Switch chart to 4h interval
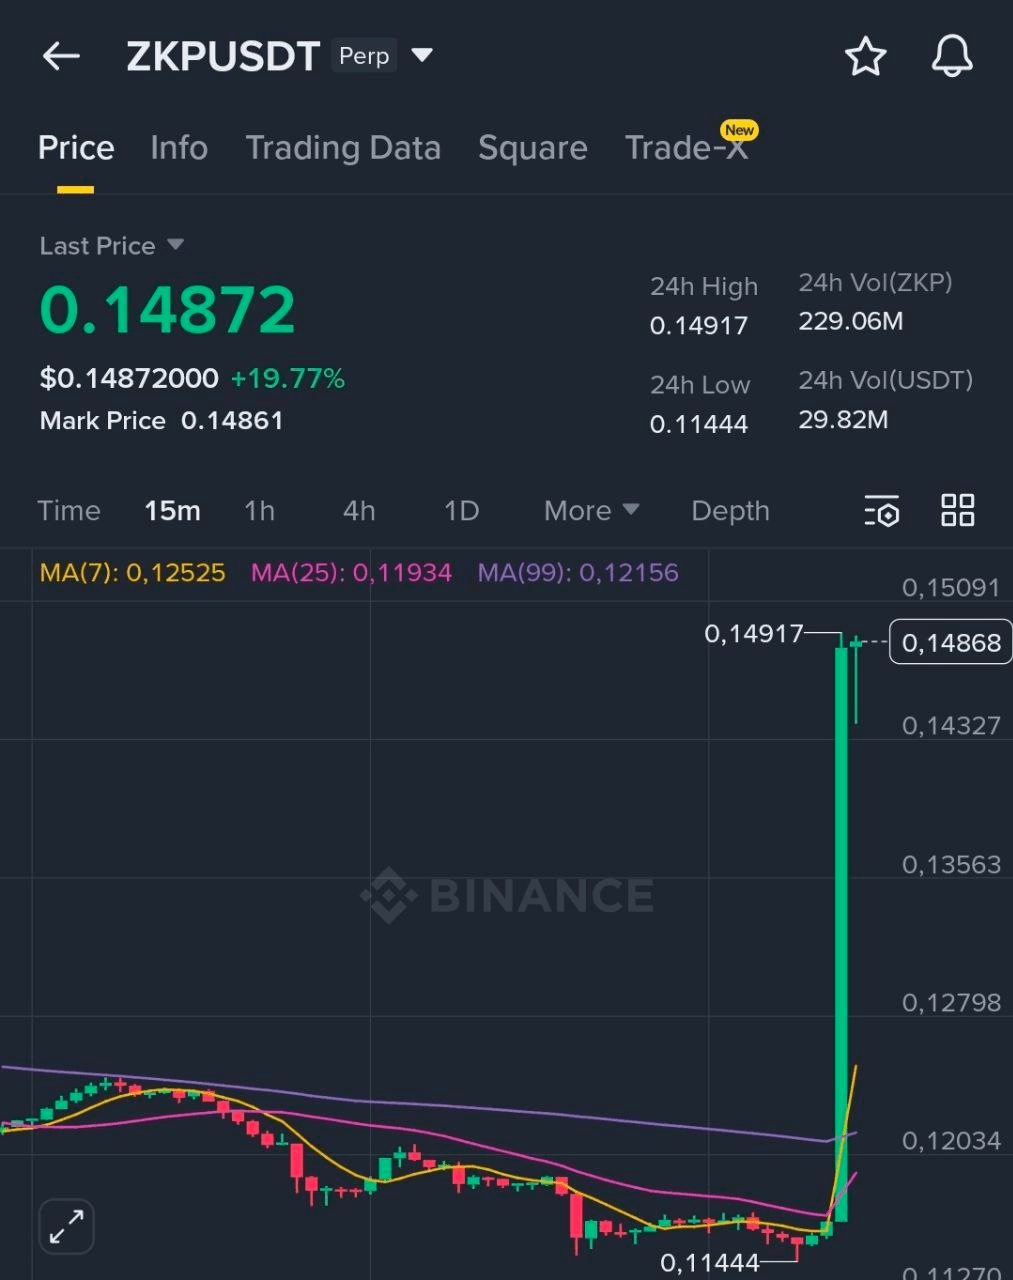This screenshot has height=1280, width=1013. tap(359, 511)
